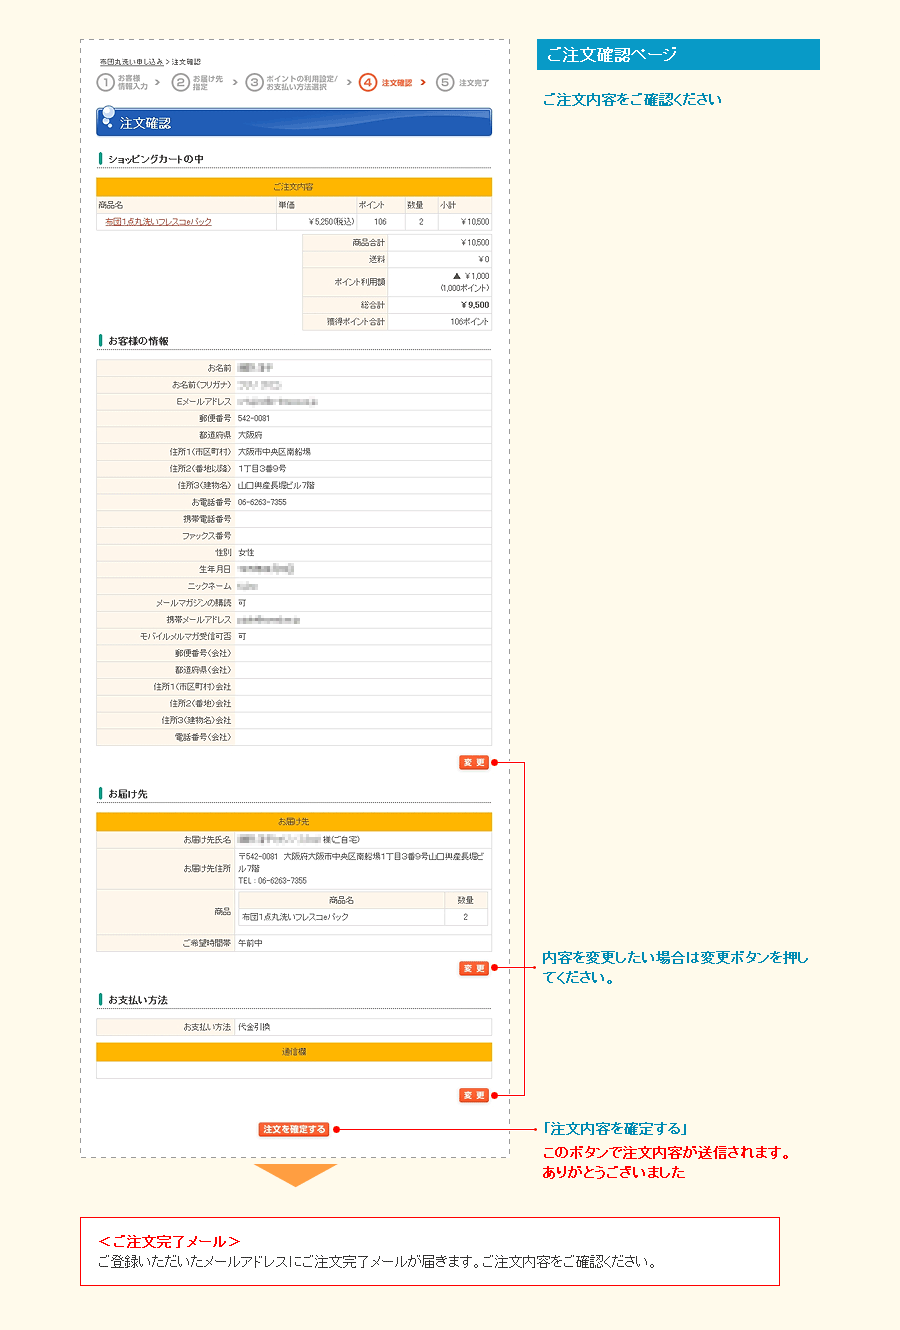Viewport: 900px width, 1330px height.
Task: Click the empty 通信欄 message box
Action: pos(294,1070)
